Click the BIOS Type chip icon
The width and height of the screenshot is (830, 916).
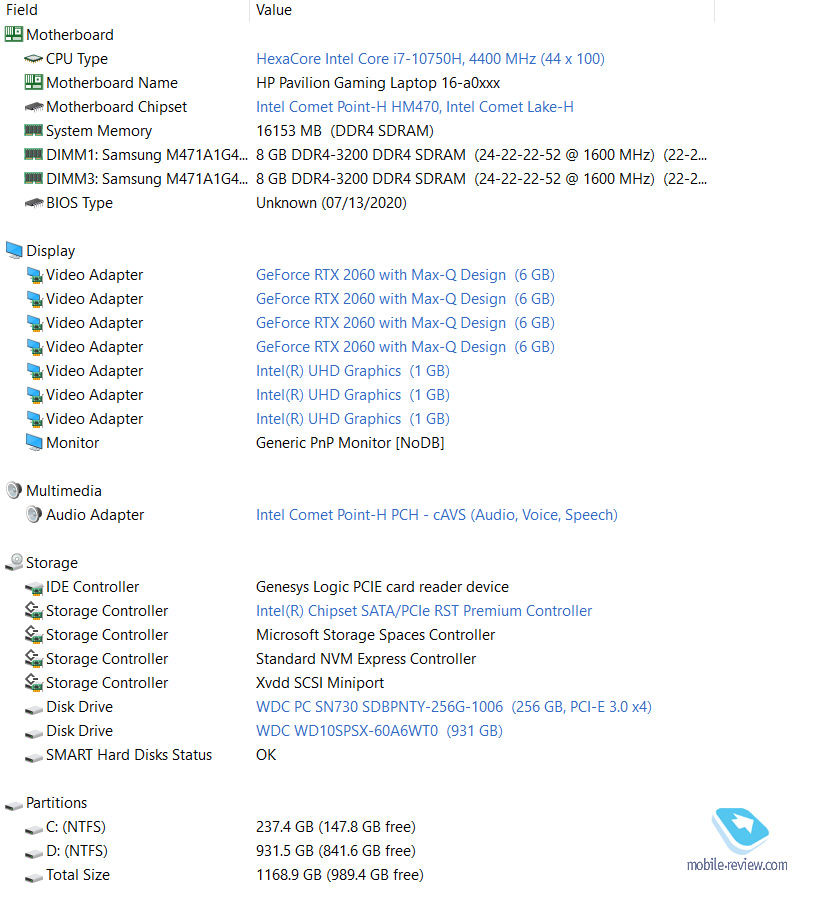pyautogui.click(x=33, y=203)
